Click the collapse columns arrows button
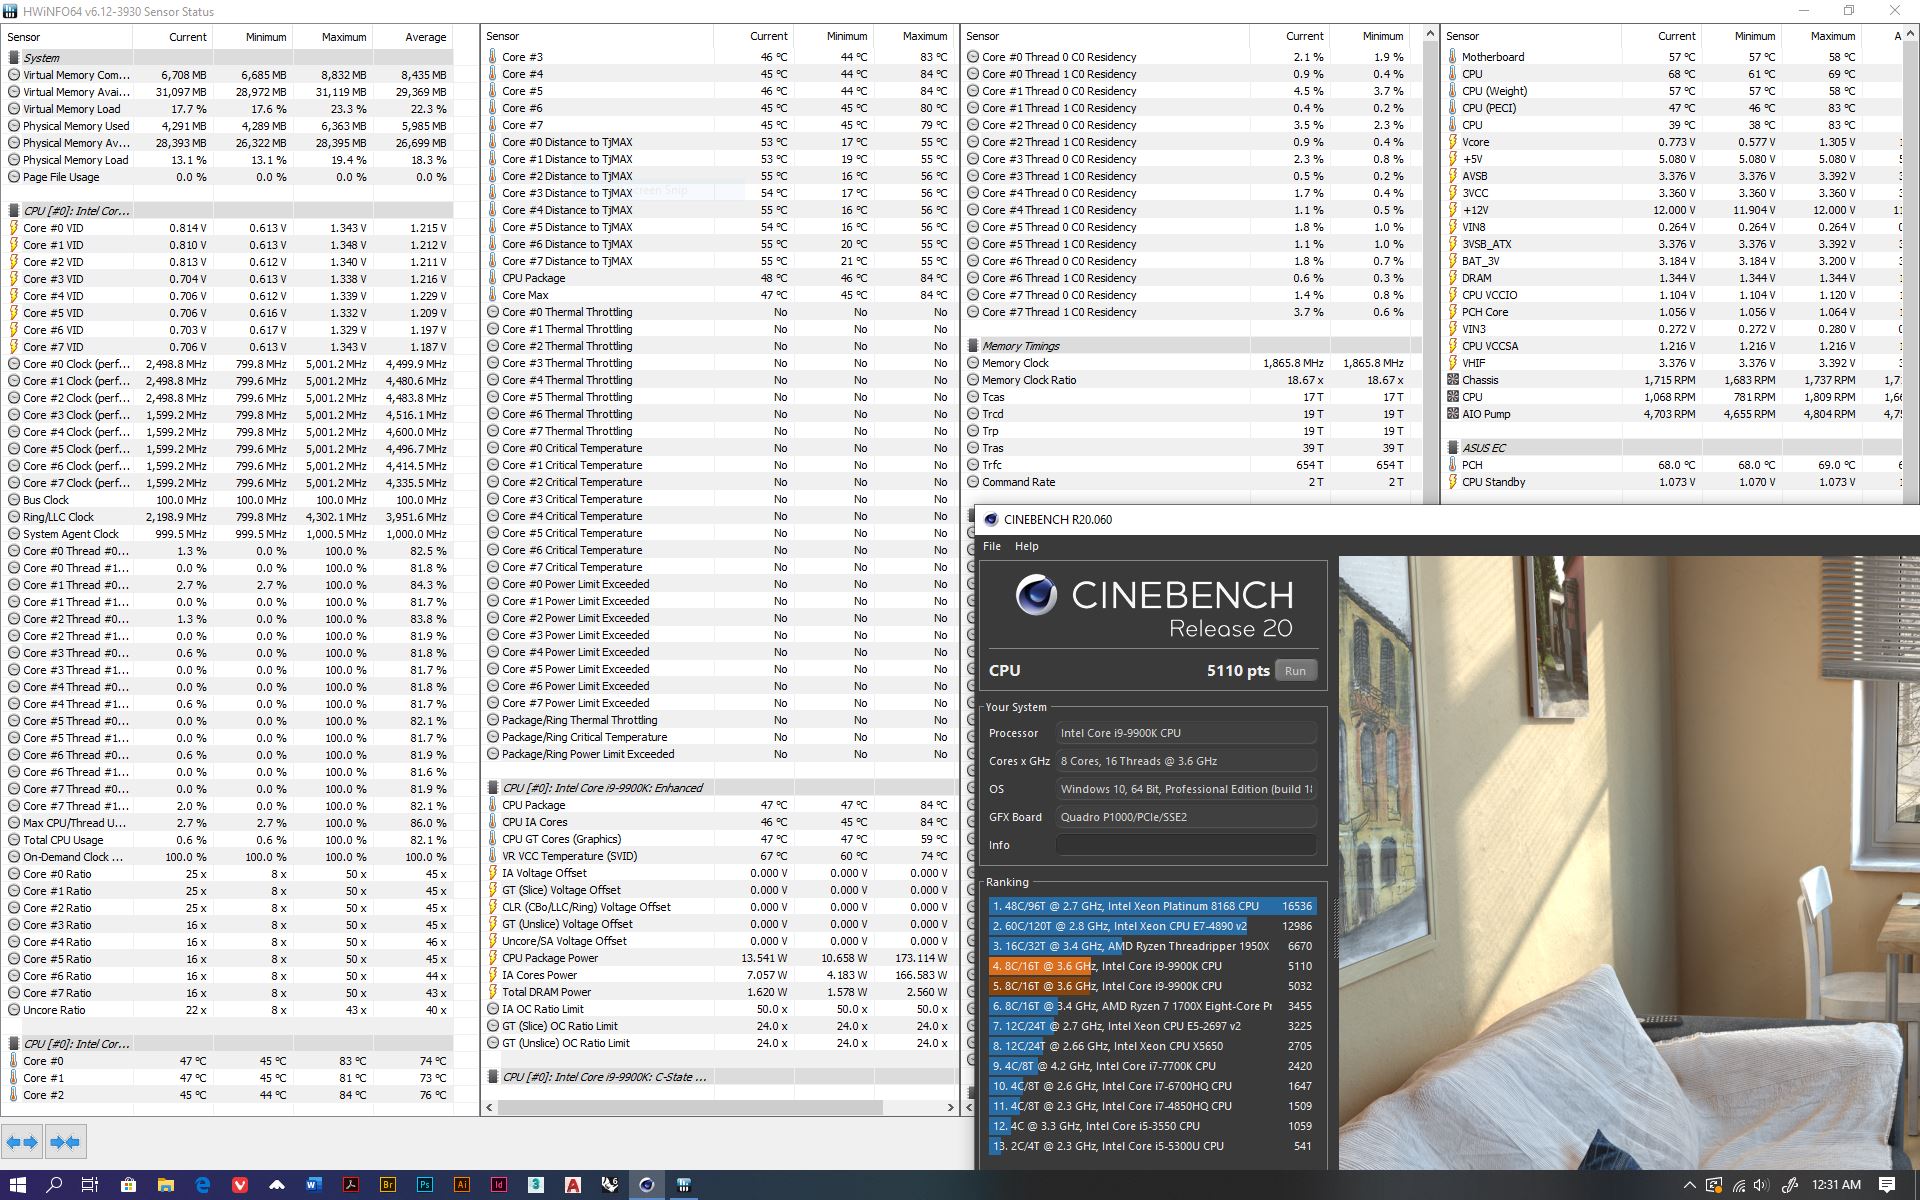This screenshot has width=1920, height=1200. tap(64, 1142)
